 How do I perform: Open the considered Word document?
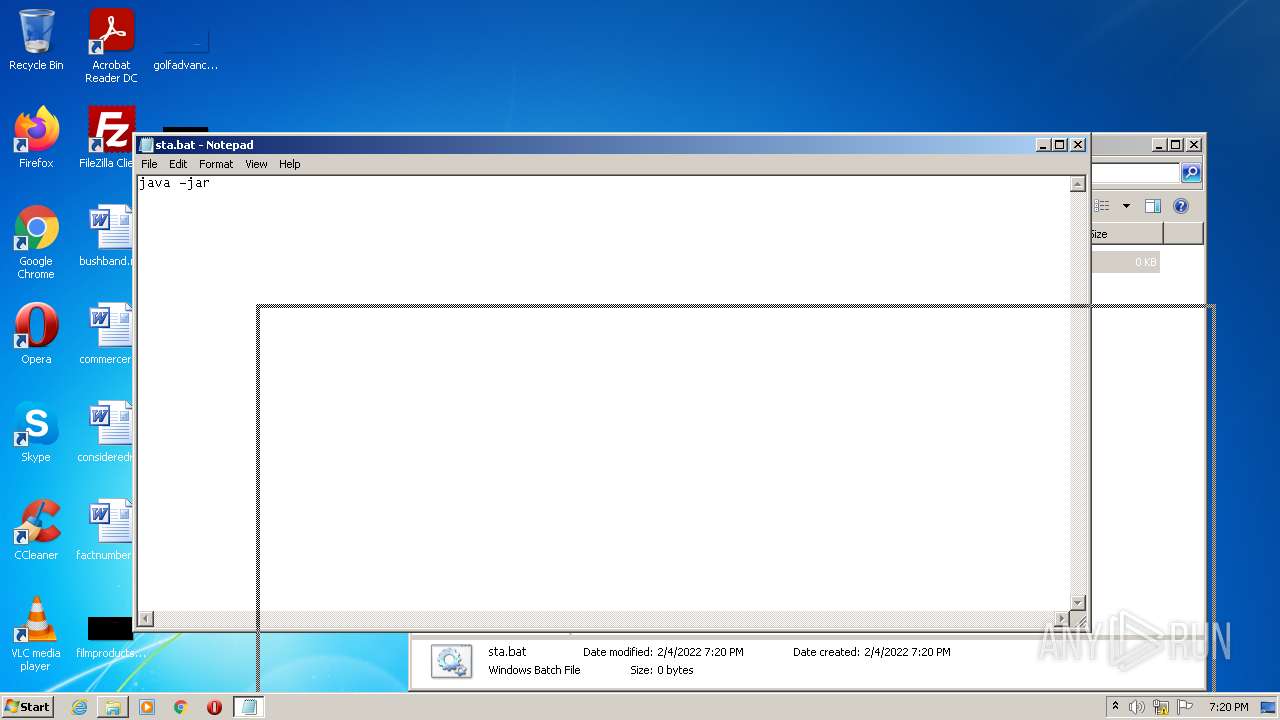106,431
